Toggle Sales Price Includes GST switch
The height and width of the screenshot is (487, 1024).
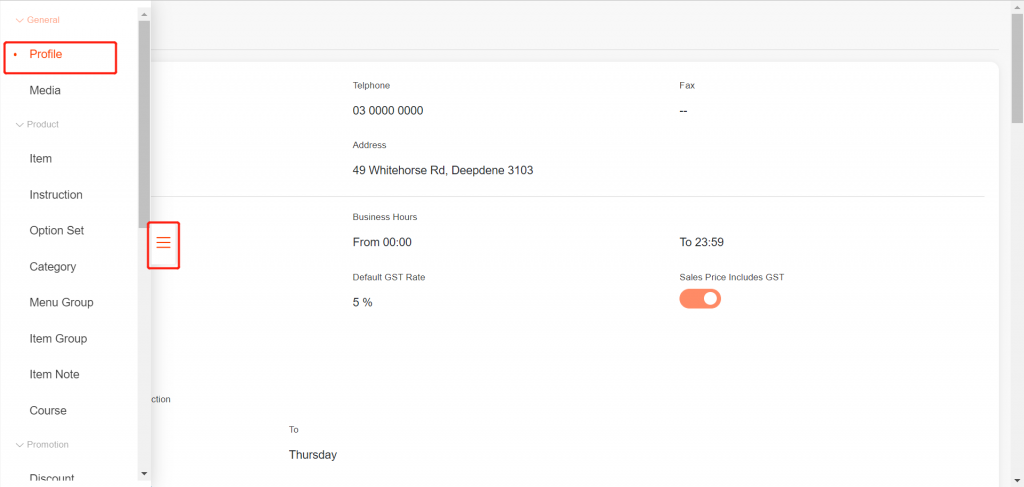700,298
